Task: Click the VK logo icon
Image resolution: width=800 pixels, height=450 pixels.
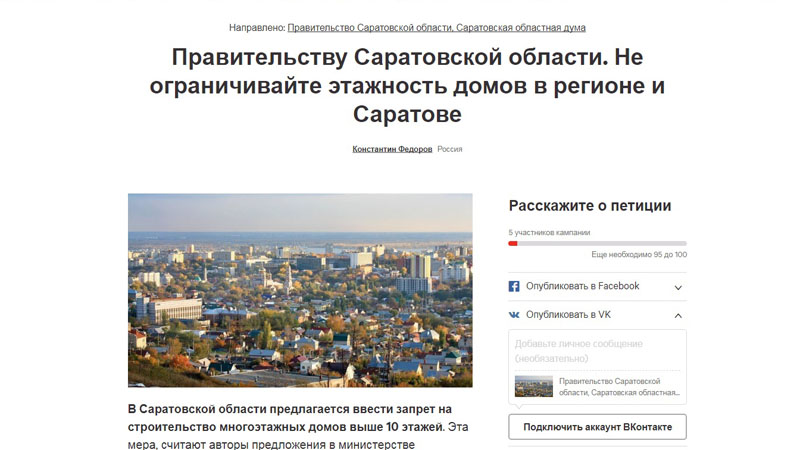Action: coord(514,314)
